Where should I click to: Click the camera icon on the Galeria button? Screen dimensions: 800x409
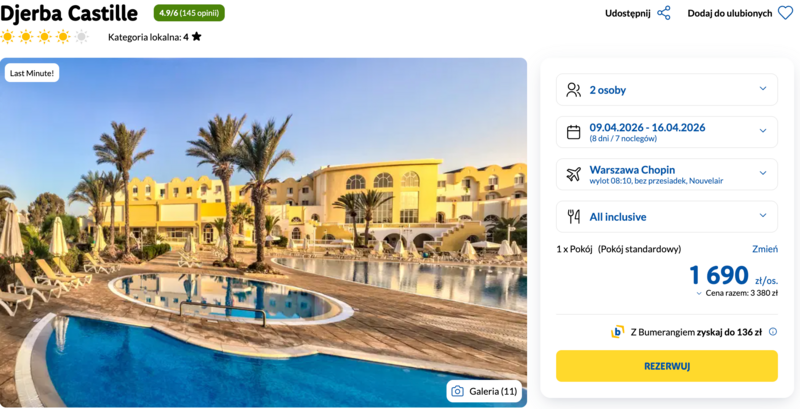coord(458,391)
